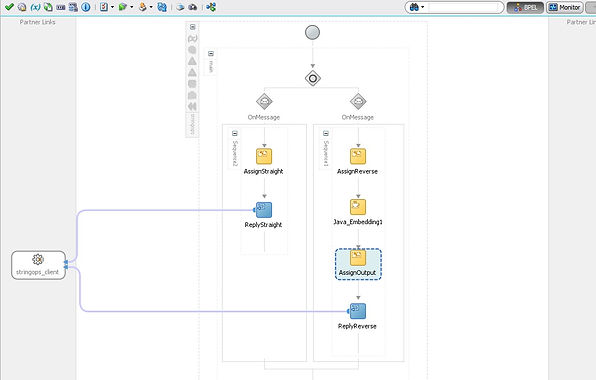
Task: Click the AssignReverse label text
Action: pyautogui.click(x=357, y=171)
